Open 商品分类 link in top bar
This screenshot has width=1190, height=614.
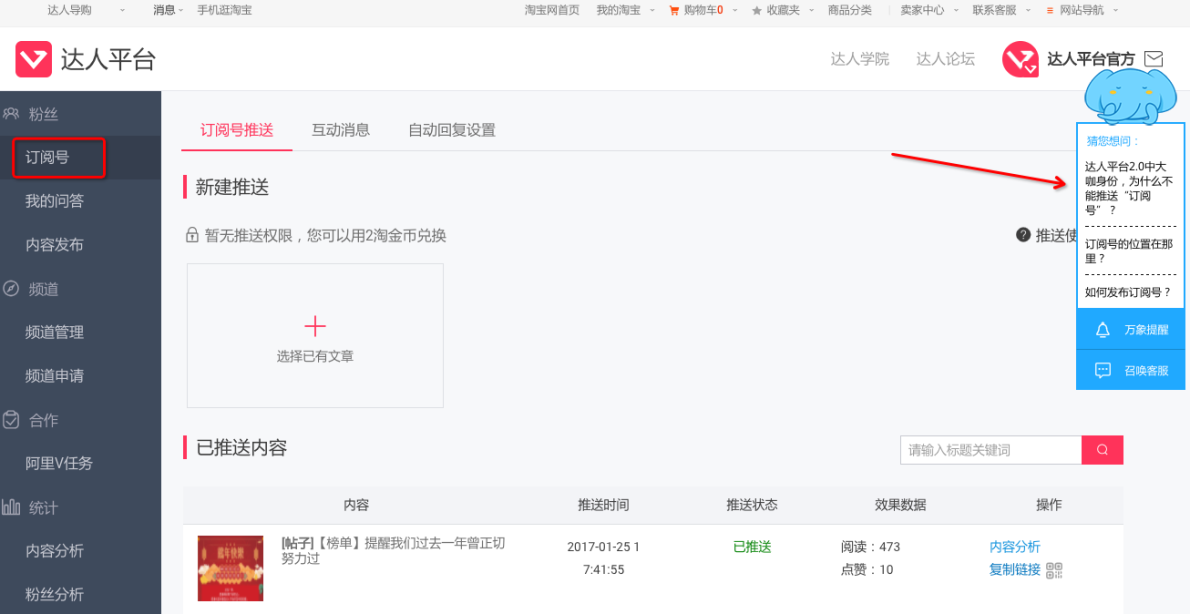850,11
